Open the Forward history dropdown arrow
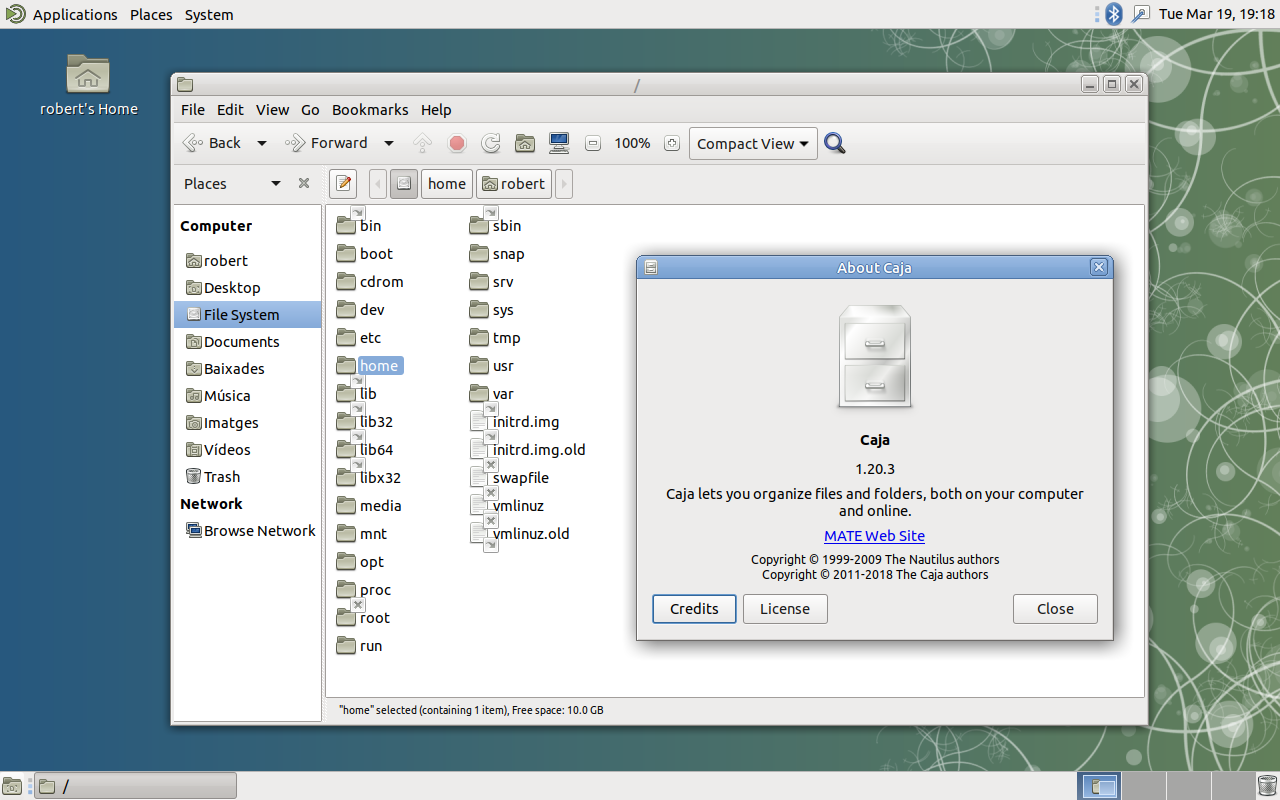This screenshot has height=800, width=1280. [389, 143]
